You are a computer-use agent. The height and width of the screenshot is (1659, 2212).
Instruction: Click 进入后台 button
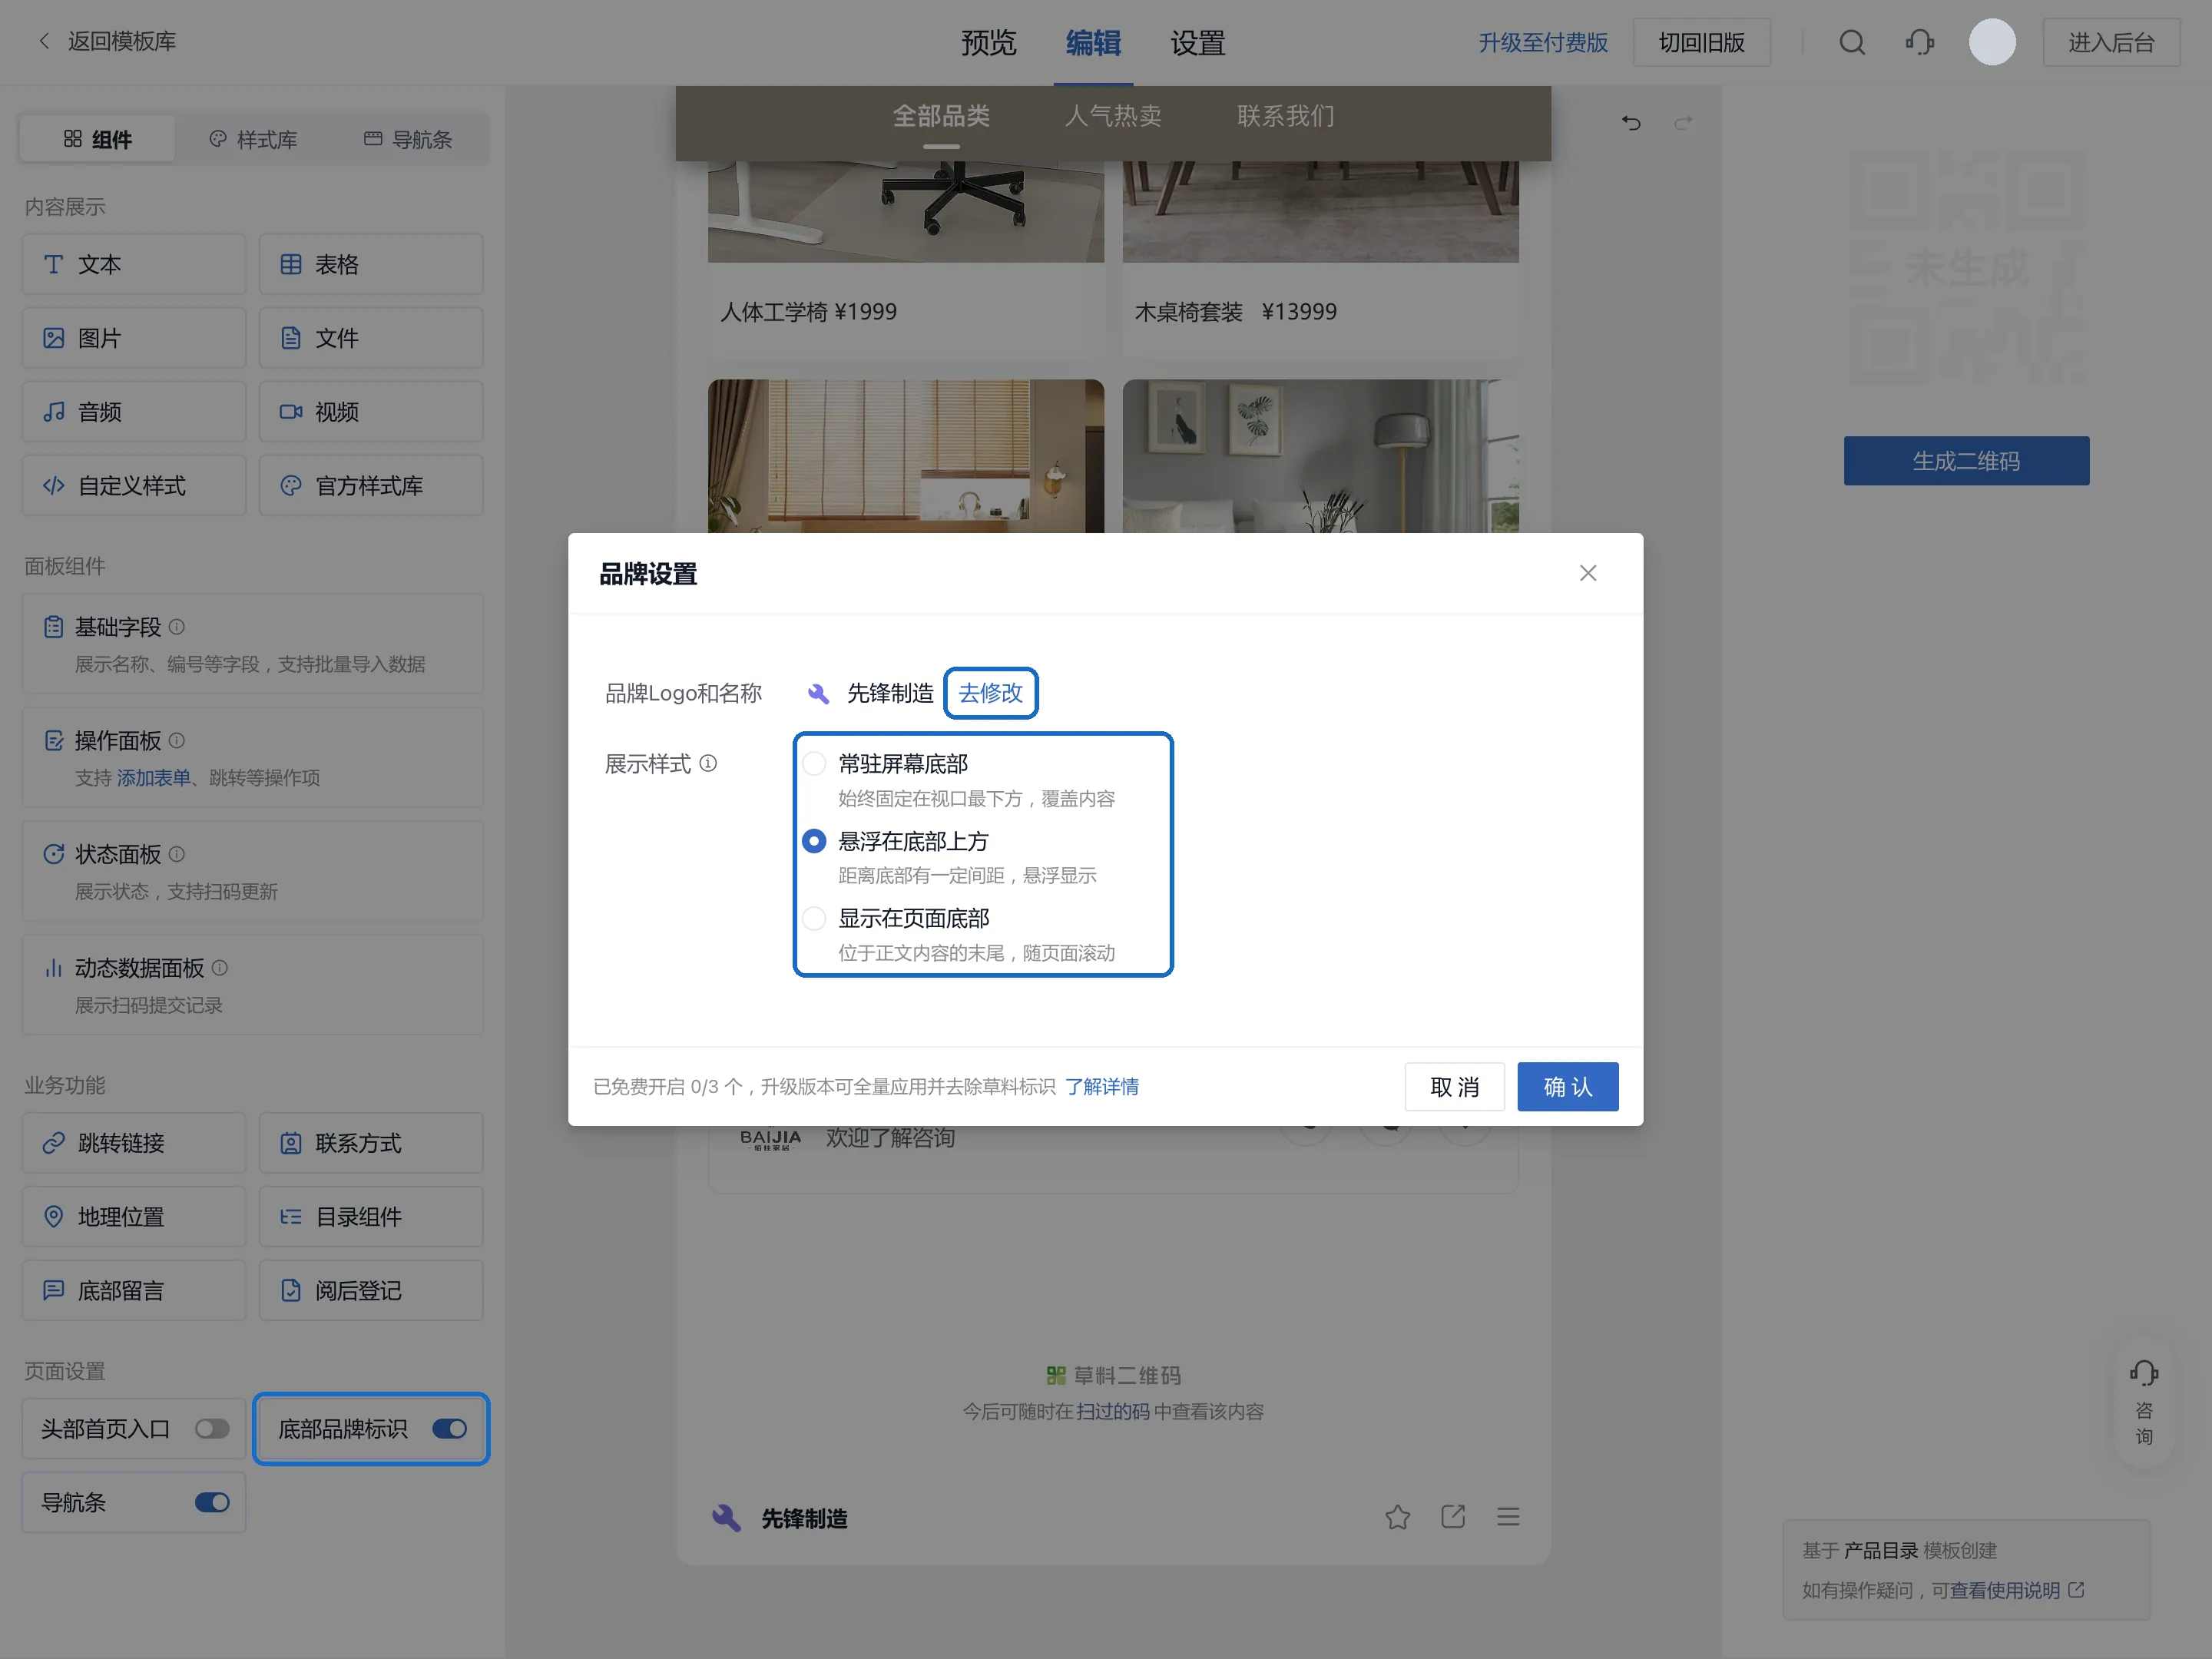pos(2111,42)
